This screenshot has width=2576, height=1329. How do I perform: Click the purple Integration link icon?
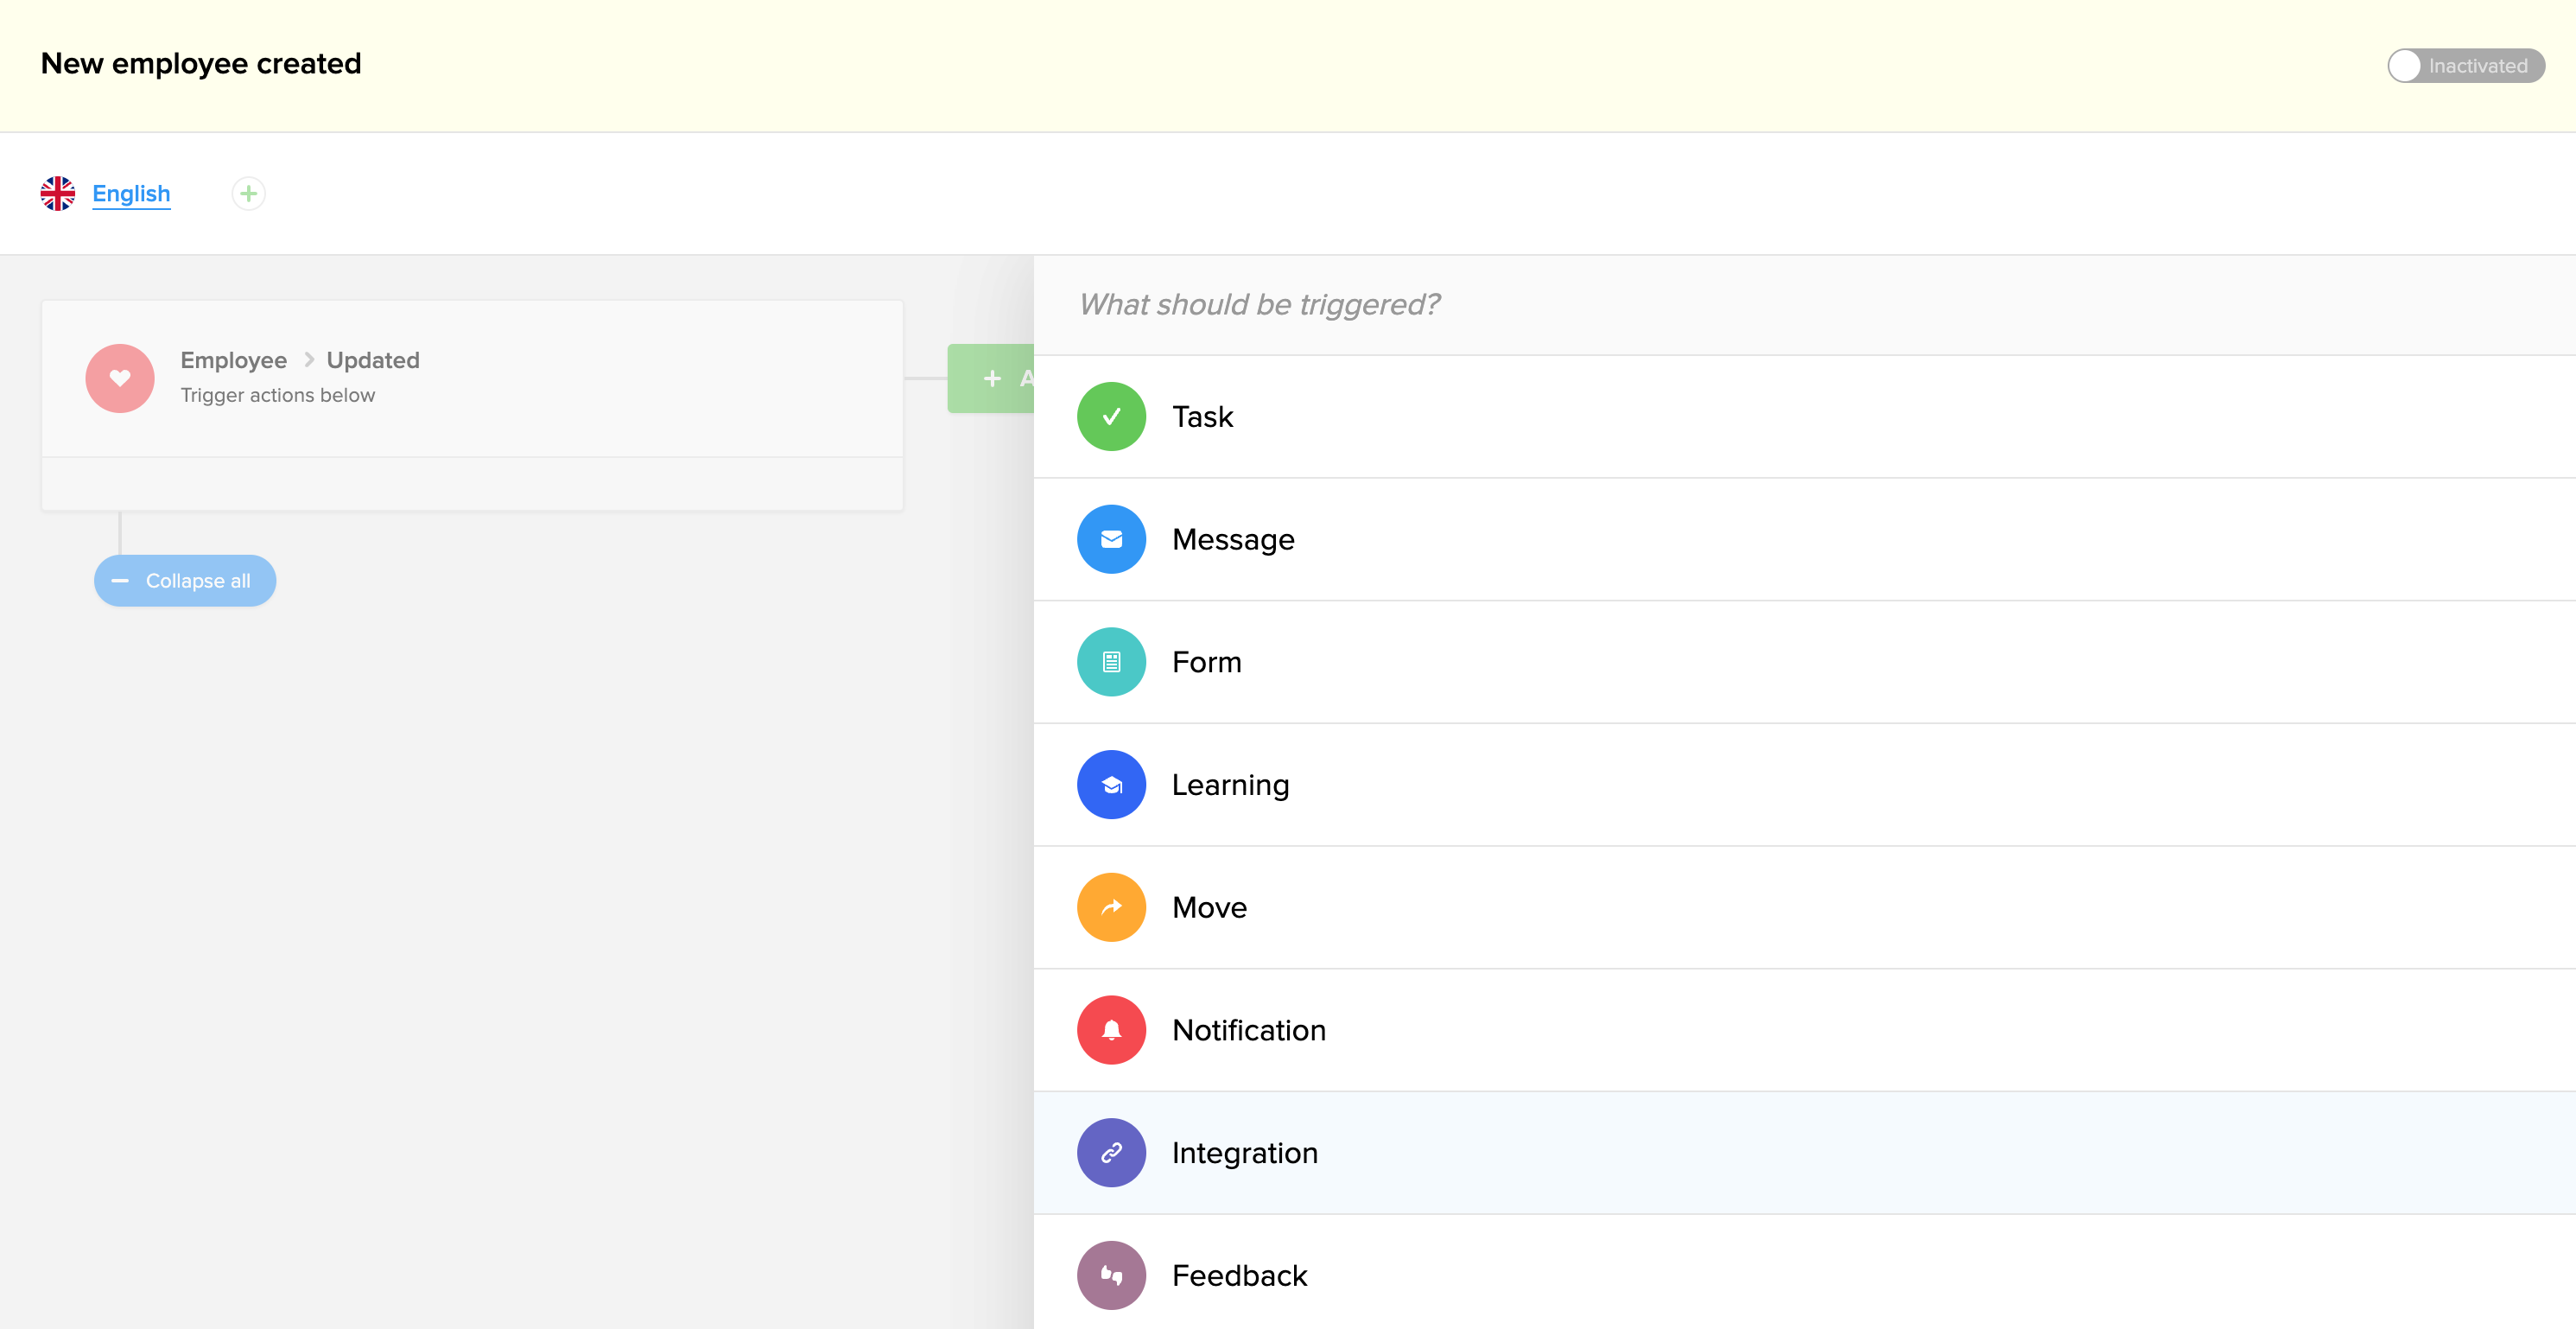pyautogui.click(x=1111, y=1153)
